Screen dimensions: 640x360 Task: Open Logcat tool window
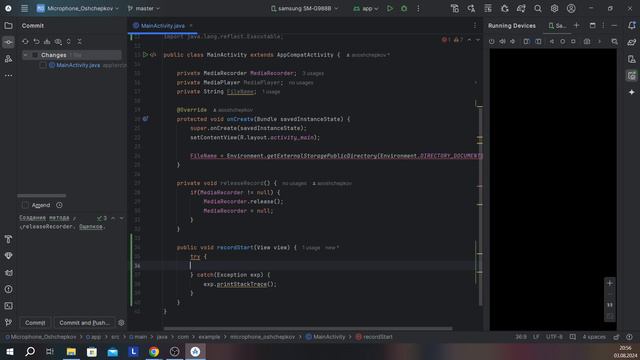click(8, 273)
